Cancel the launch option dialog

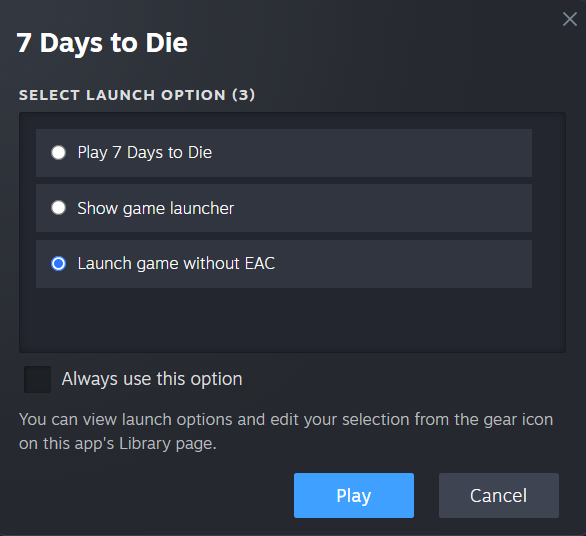[499, 495]
